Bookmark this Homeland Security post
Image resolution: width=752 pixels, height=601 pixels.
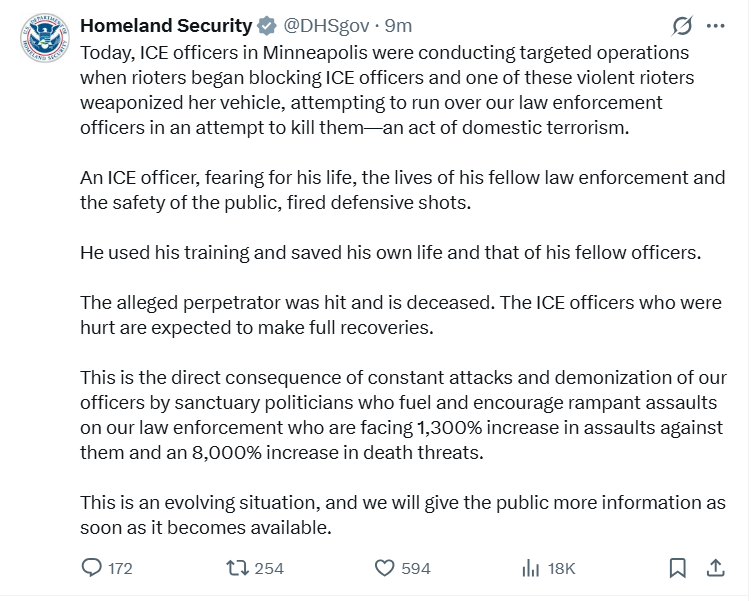(677, 567)
